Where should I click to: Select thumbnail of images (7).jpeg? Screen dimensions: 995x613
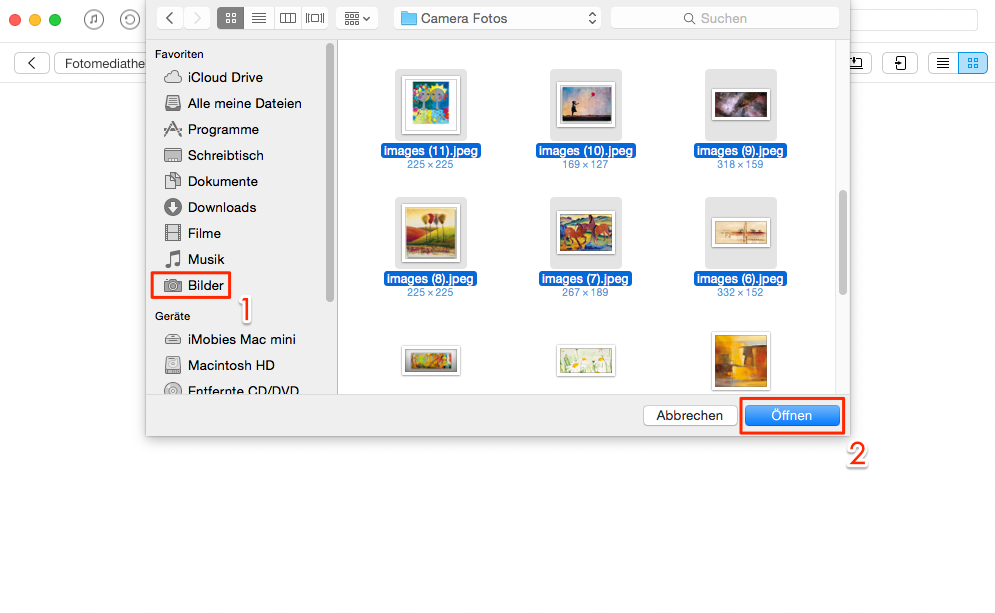tap(586, 233)
